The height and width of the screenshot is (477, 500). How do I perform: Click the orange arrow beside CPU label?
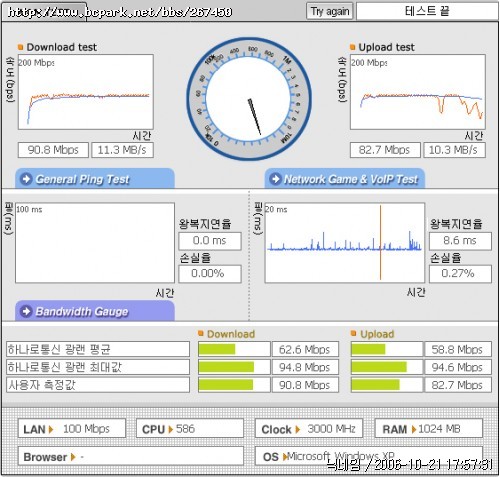(x=170, y=429)
